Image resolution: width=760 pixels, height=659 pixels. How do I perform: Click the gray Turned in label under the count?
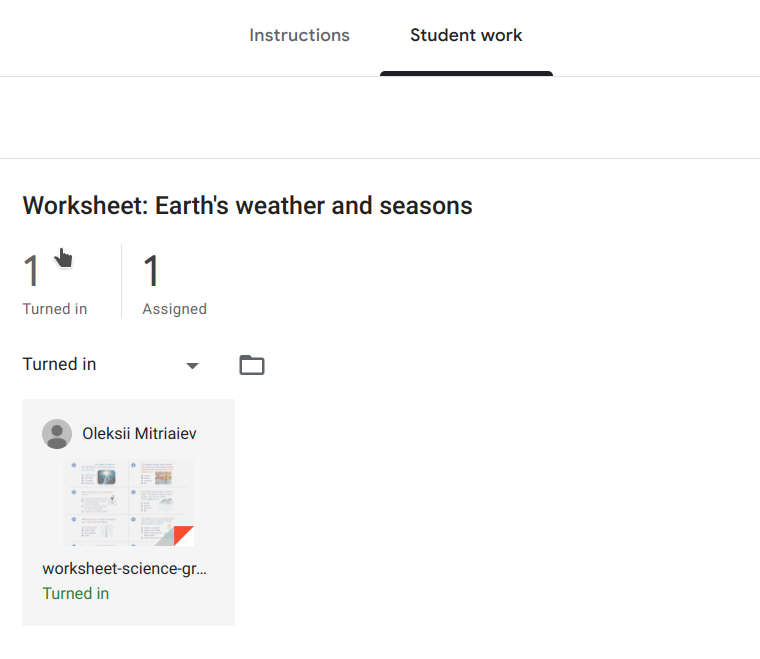coord(55,309)
